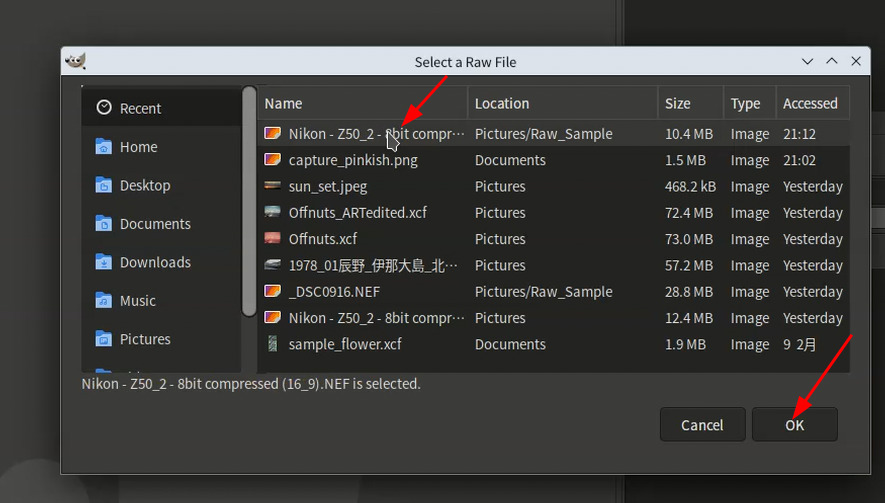
Task: Select sample_flower.xcf from the file list
Action: click(345, 344)
